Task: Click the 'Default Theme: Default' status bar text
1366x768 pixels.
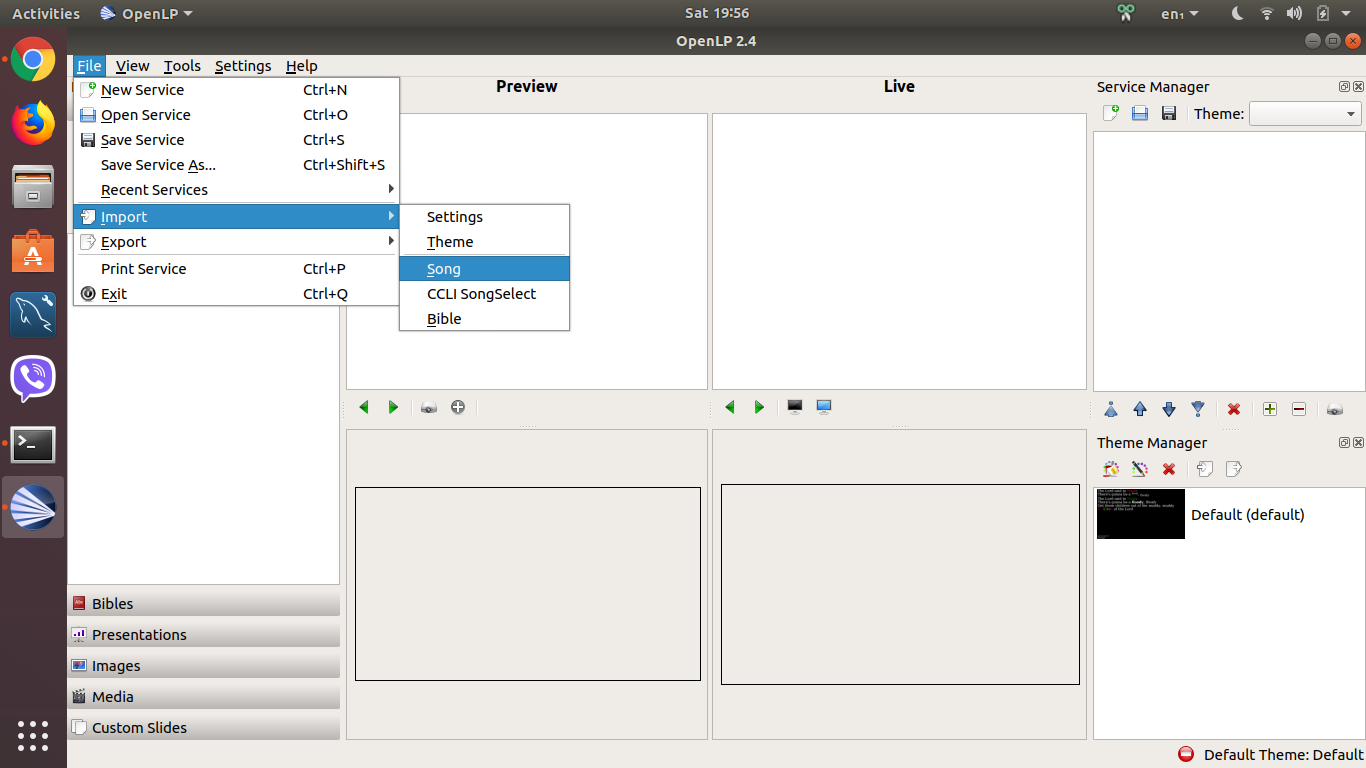Action: (1284, 755)
